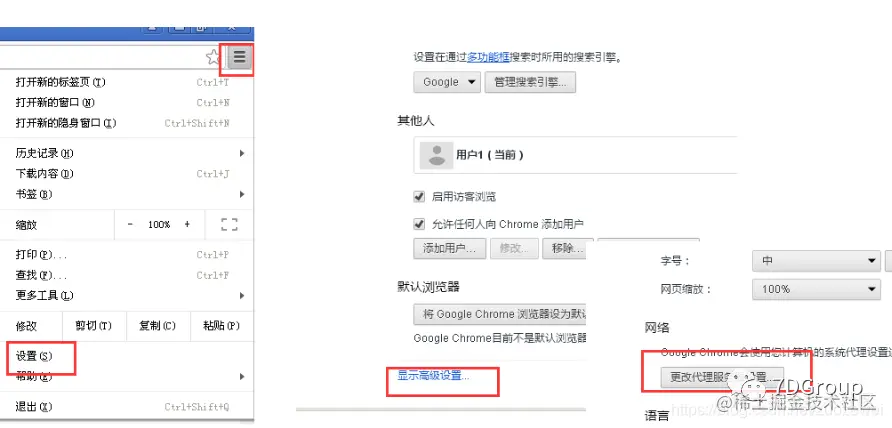Open 设置 settings menu entry

tap(127, 356)
